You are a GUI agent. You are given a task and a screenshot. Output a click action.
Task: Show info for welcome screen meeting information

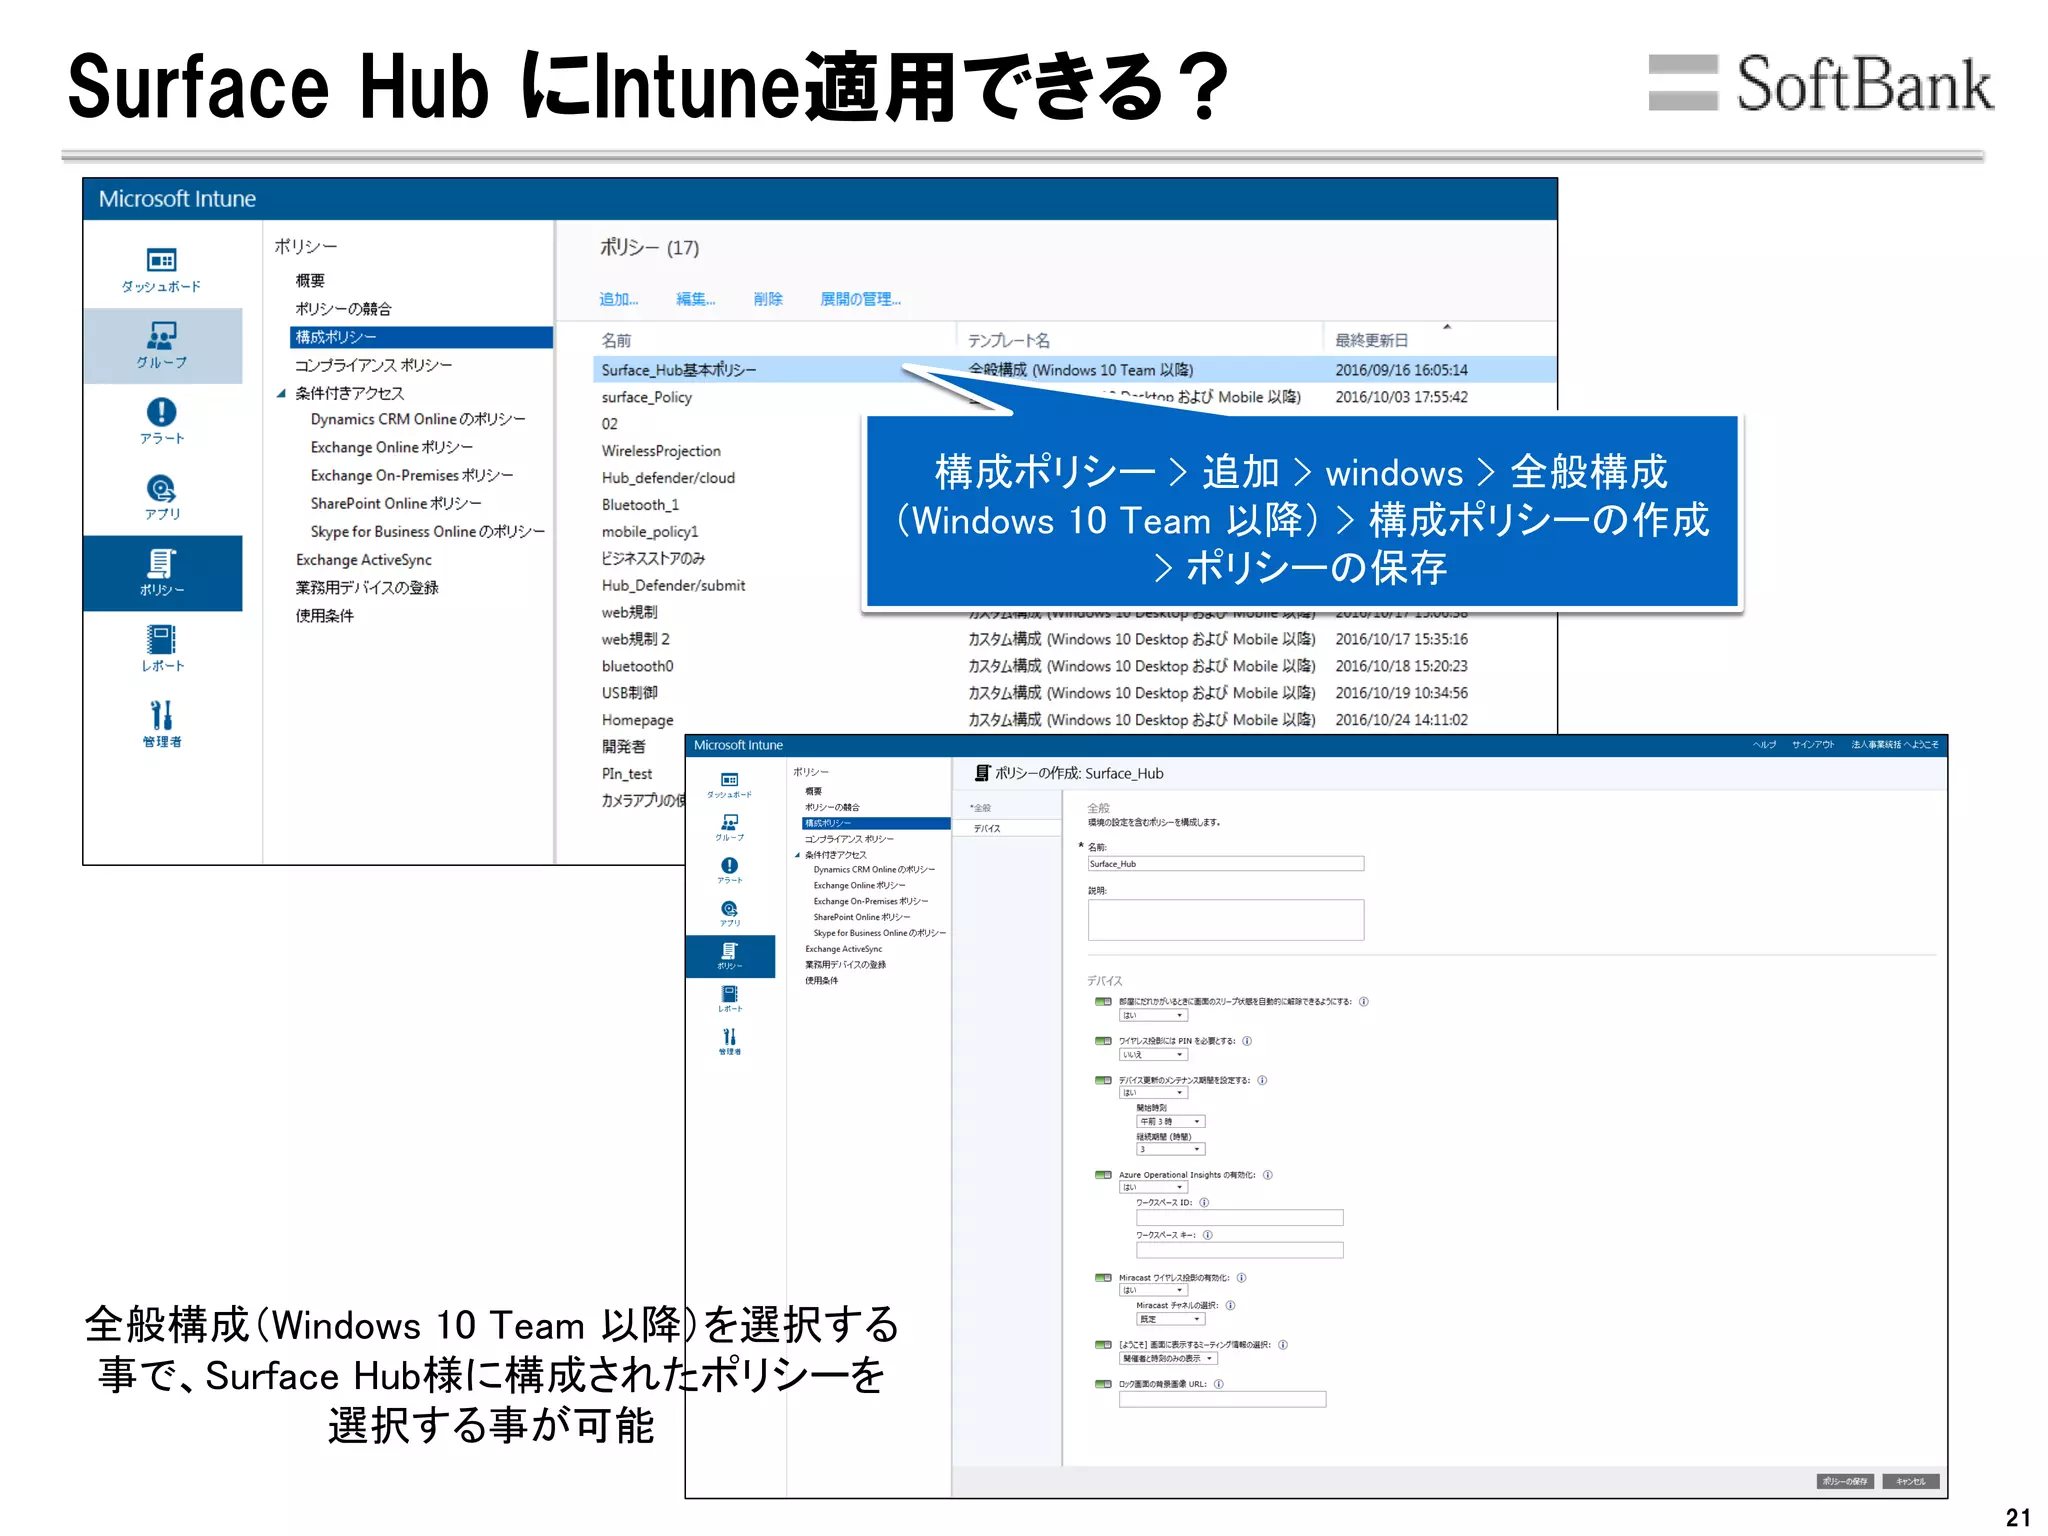tap(1283, 1345)
